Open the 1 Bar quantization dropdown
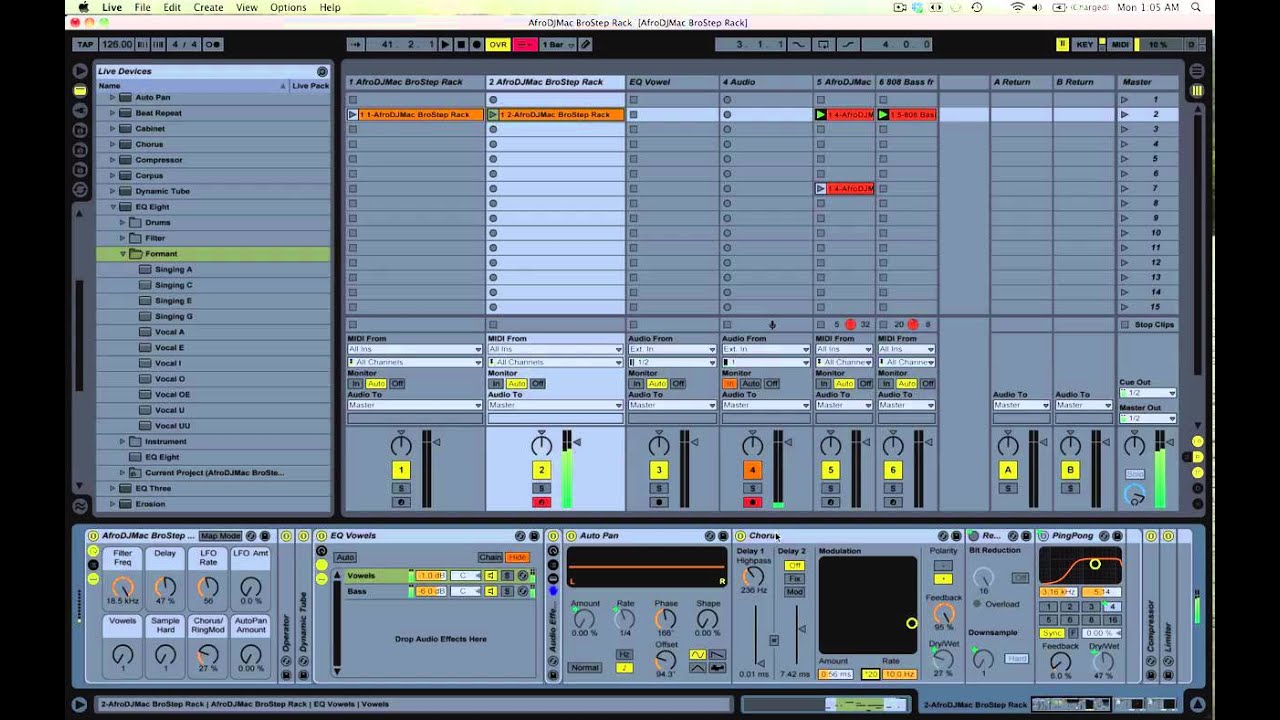The height and width of the screenshot is (720, 1280). [559, 44]
